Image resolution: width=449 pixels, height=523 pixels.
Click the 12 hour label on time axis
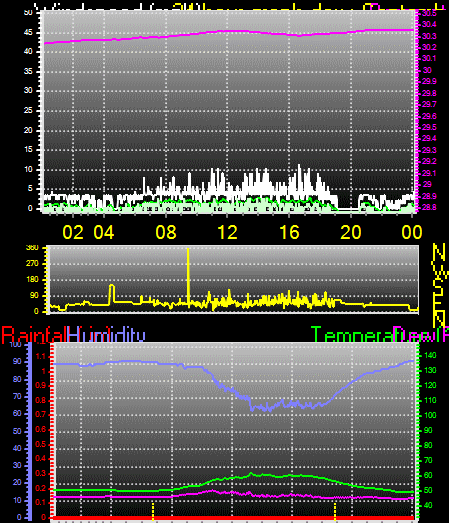coord(227,232)
